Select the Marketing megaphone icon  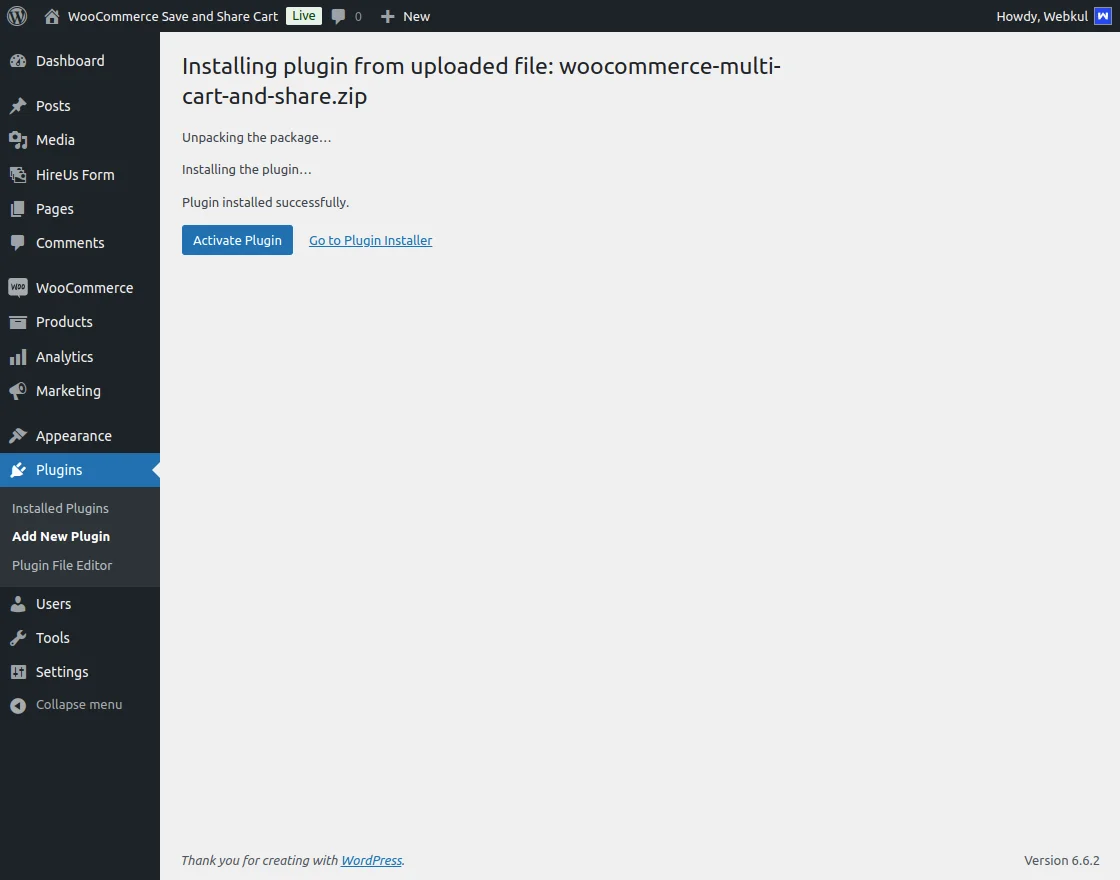pos(20,391)
